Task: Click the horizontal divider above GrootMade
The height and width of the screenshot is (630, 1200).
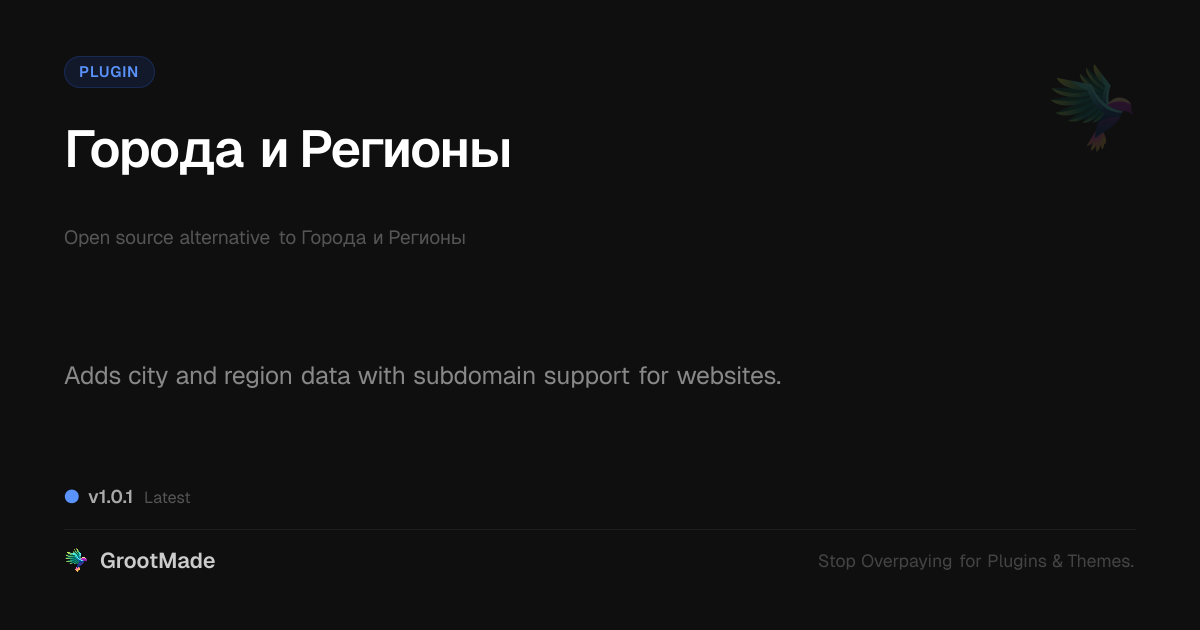Action: tap(600, 529)
